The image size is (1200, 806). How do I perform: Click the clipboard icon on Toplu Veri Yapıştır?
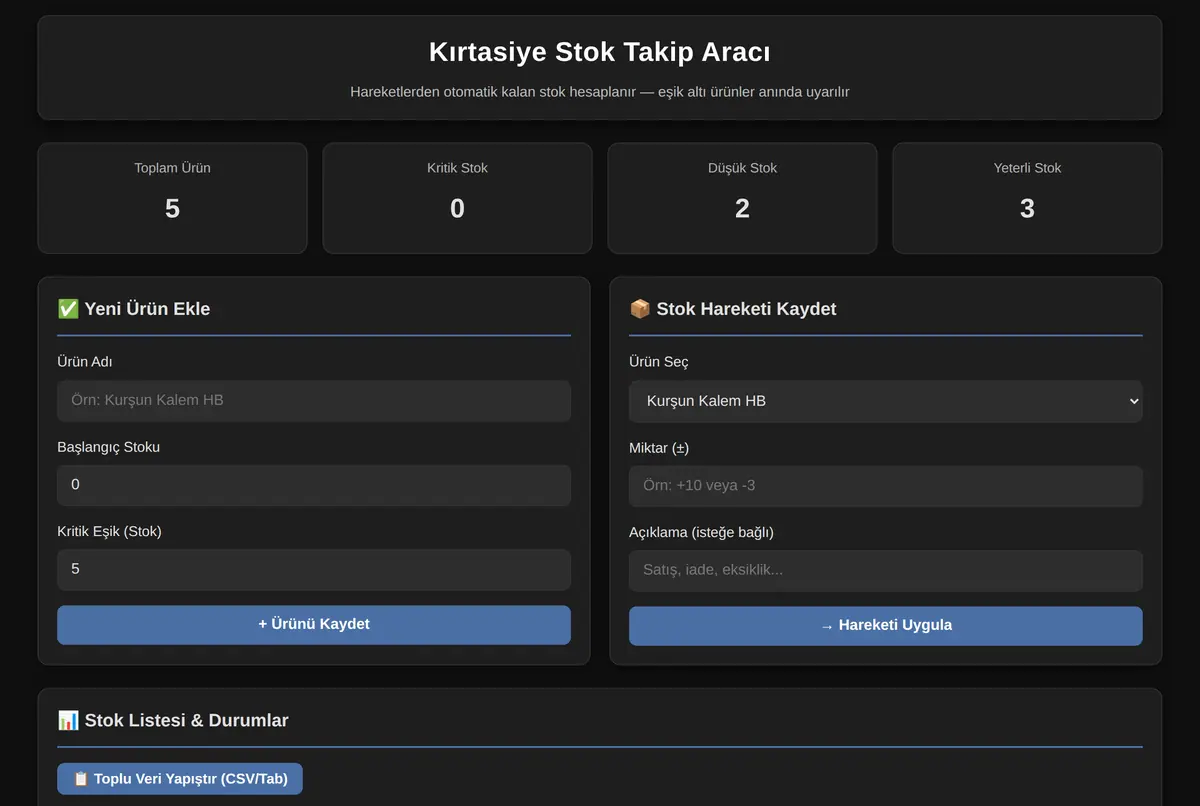click(81, 779)
